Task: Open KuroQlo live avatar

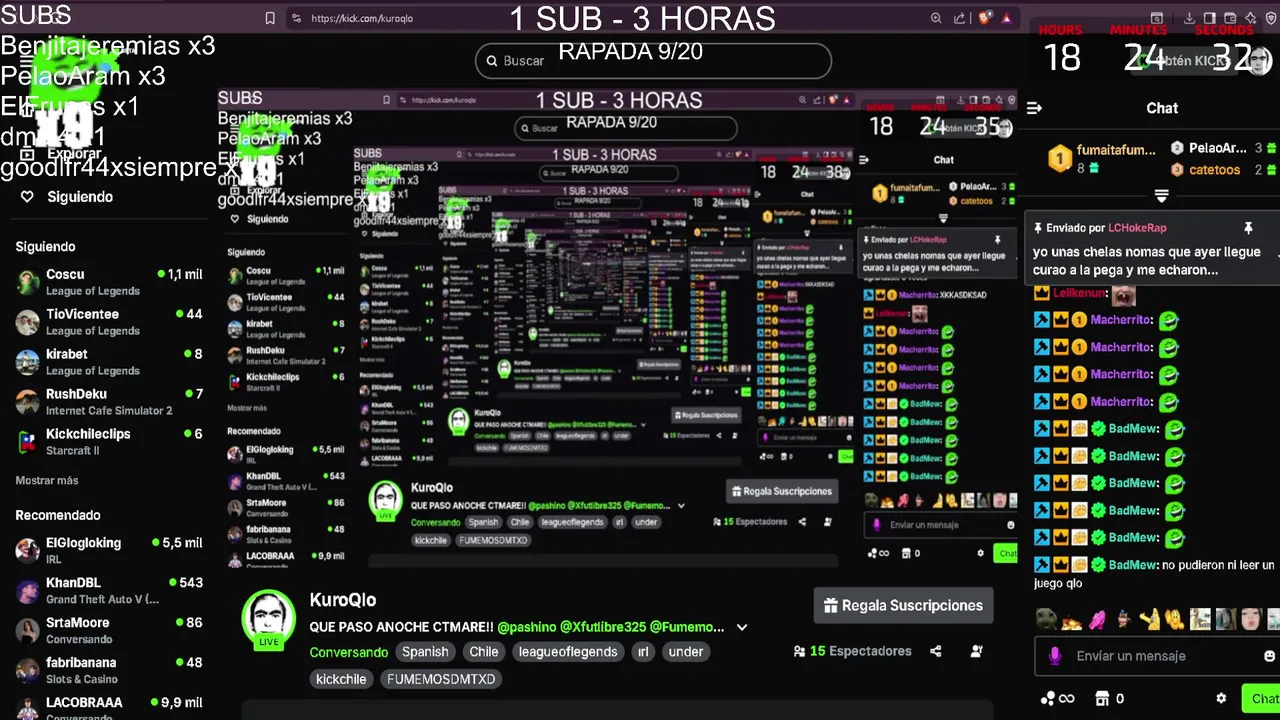Action: pos(268,618)
